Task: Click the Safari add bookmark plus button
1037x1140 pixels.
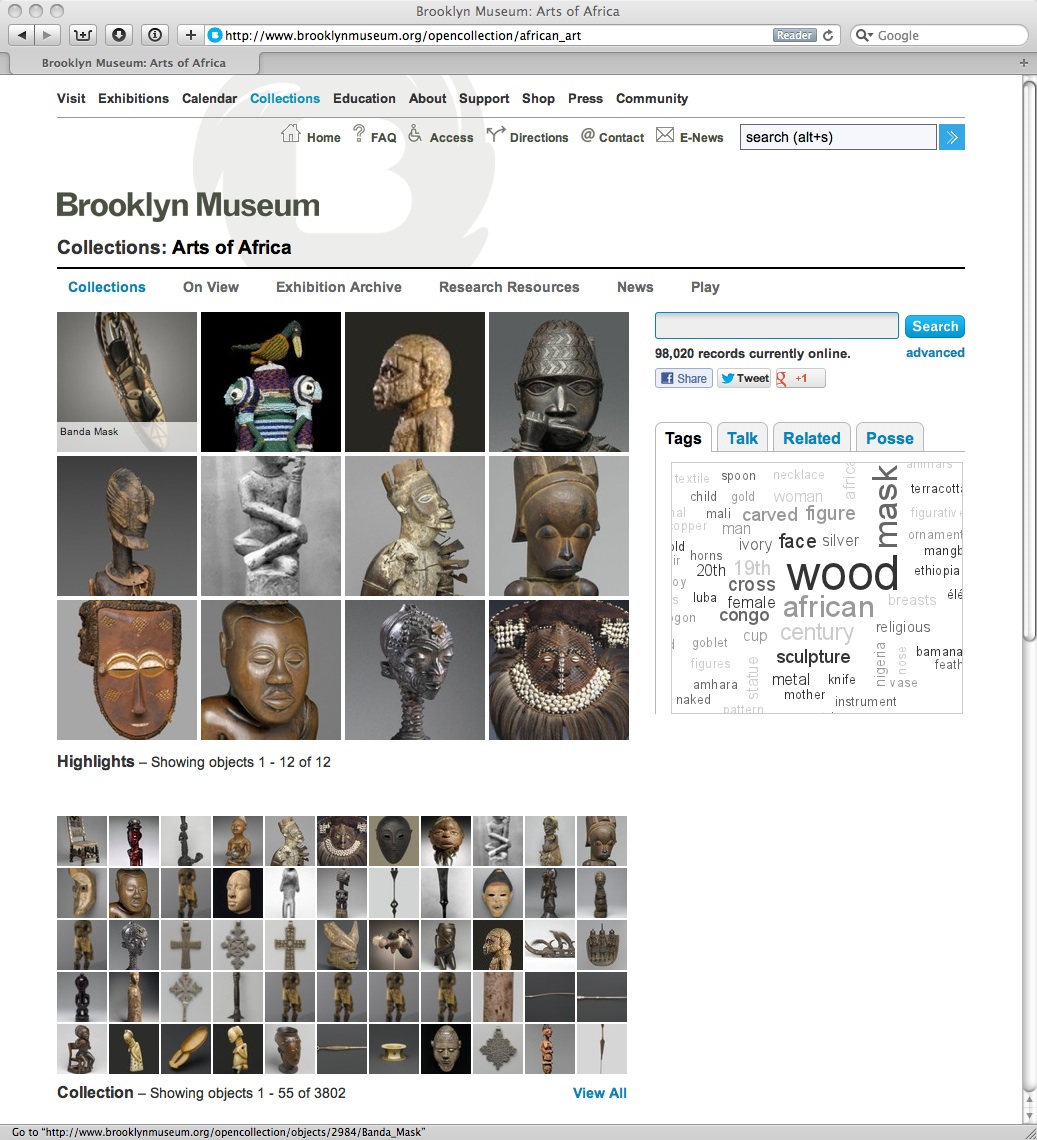Action: pyautogui.click(x=191, y=35)
